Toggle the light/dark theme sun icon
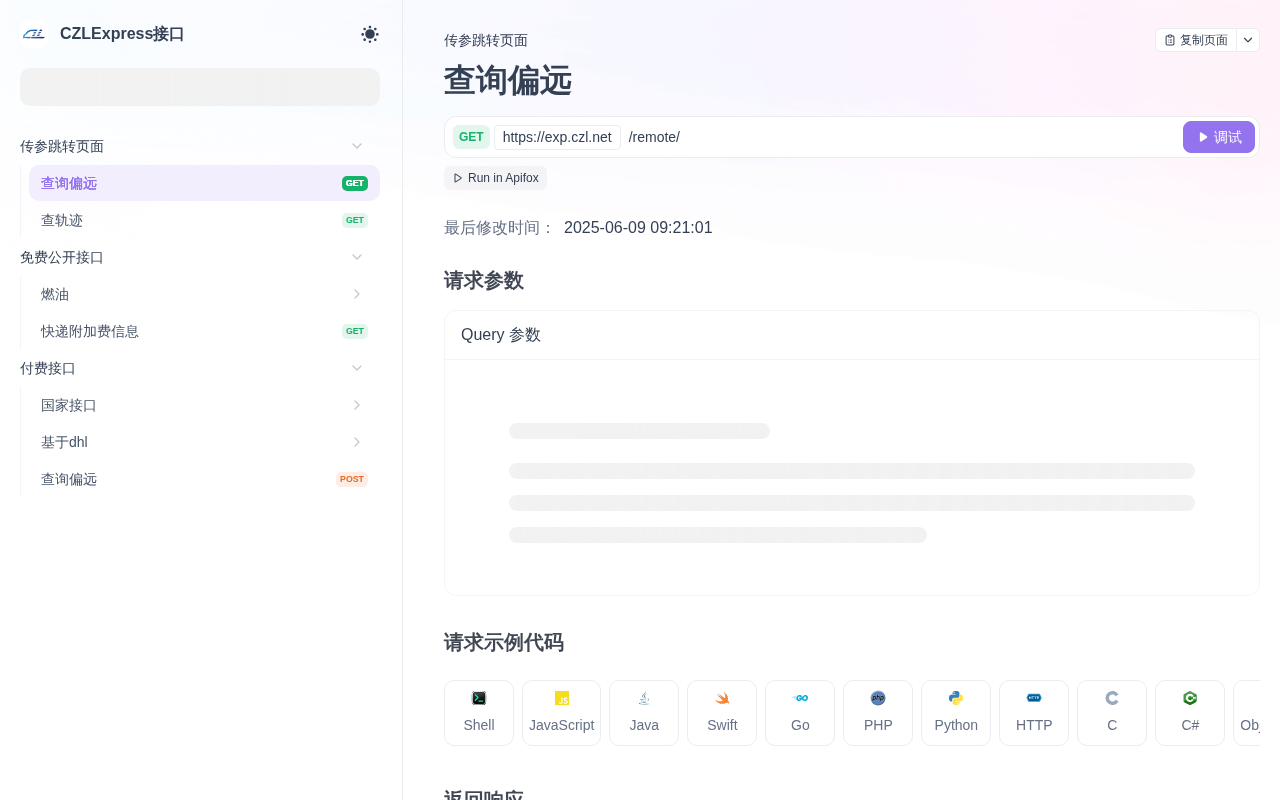The height and width of the screenshot is (800, 1280). click(x=370, y=34)
